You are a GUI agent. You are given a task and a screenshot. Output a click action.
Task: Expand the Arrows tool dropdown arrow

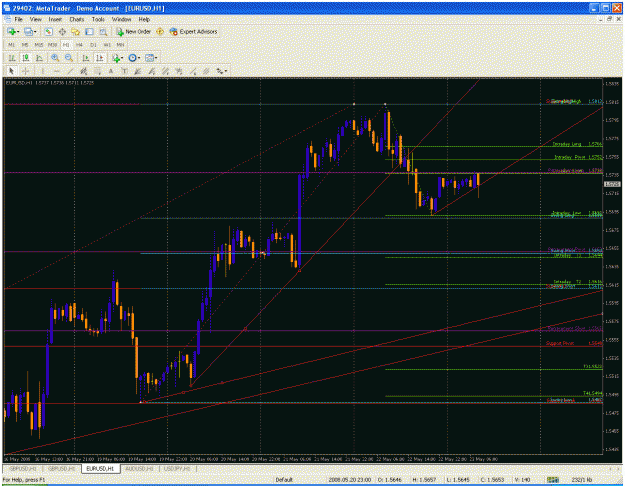tap(226, 71)
